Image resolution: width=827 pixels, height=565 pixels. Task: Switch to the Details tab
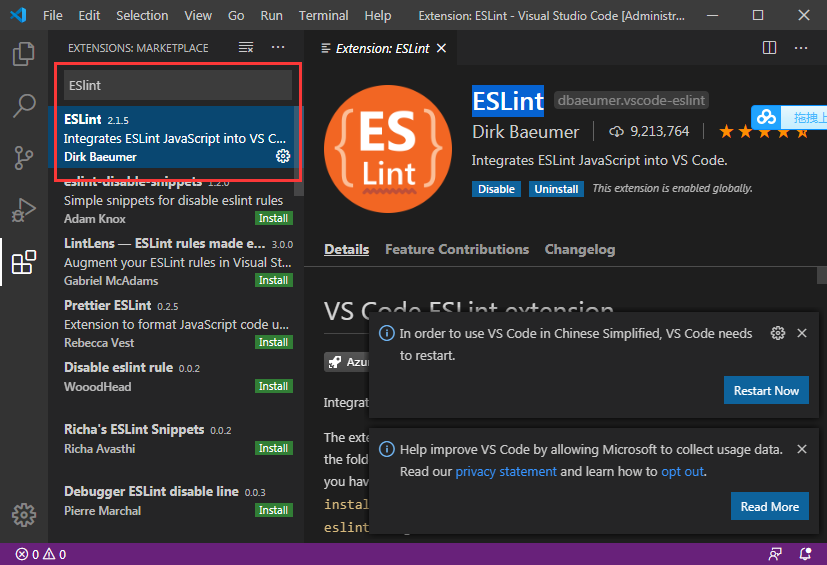[x=347, y=249]
